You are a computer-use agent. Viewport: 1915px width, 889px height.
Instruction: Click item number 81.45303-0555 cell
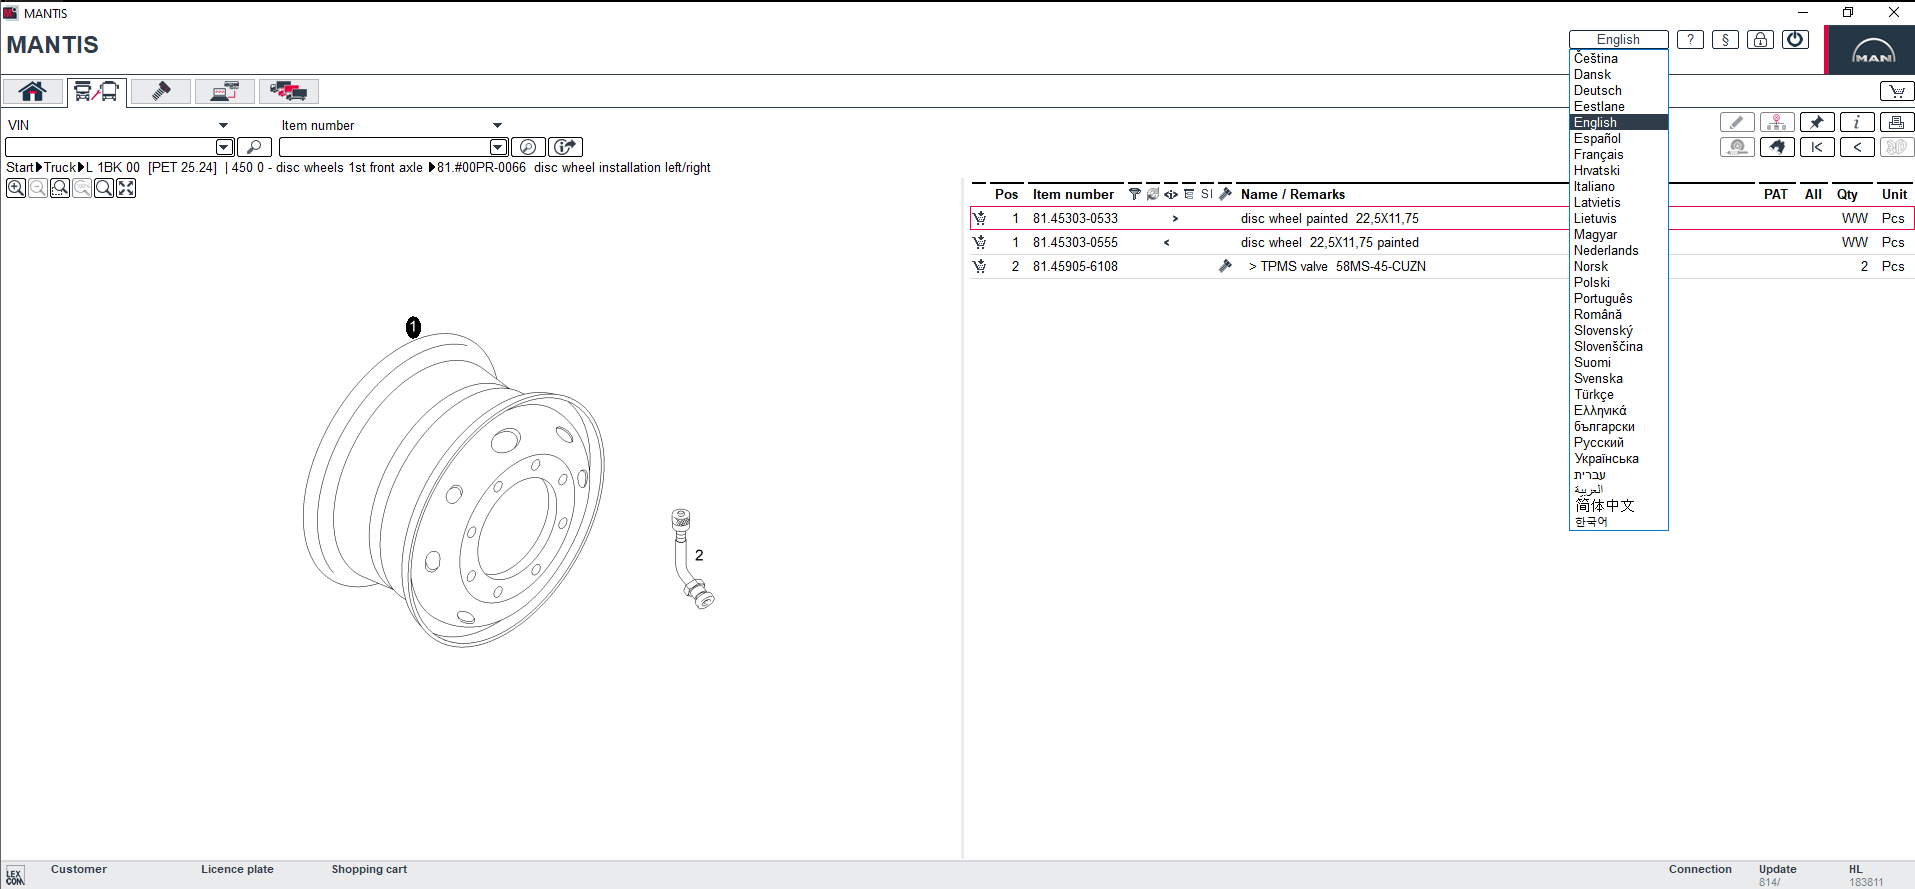pyautogui.click(x=1075, y=242)
